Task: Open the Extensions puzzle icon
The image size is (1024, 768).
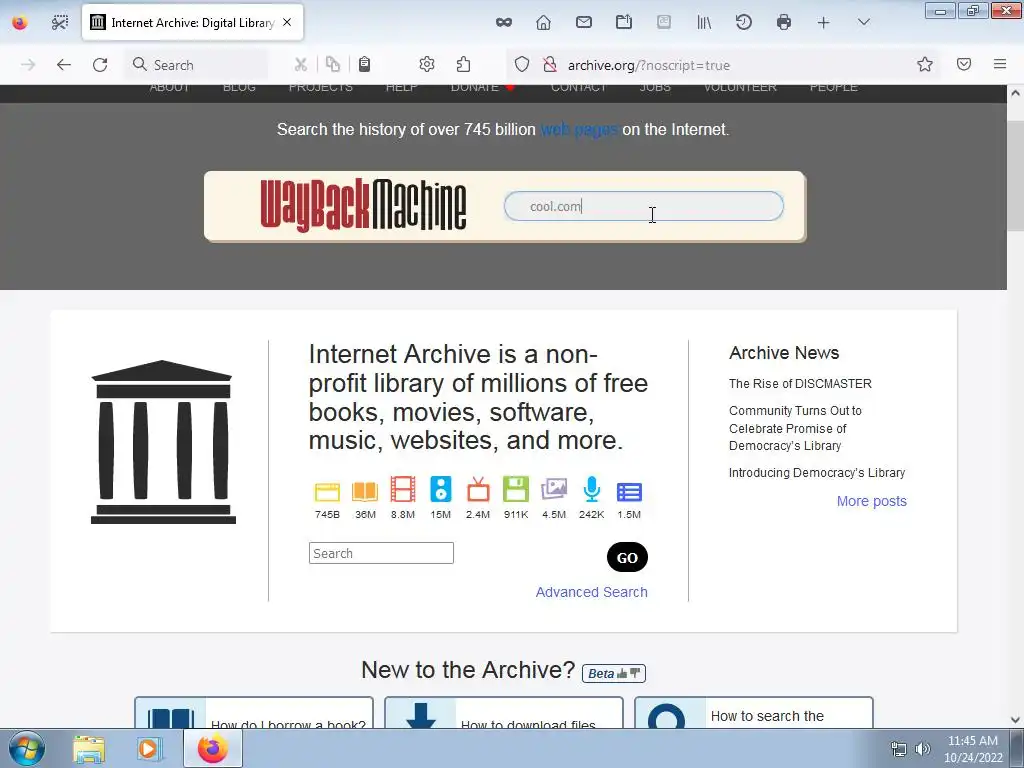Action: [x=464, y=64]
